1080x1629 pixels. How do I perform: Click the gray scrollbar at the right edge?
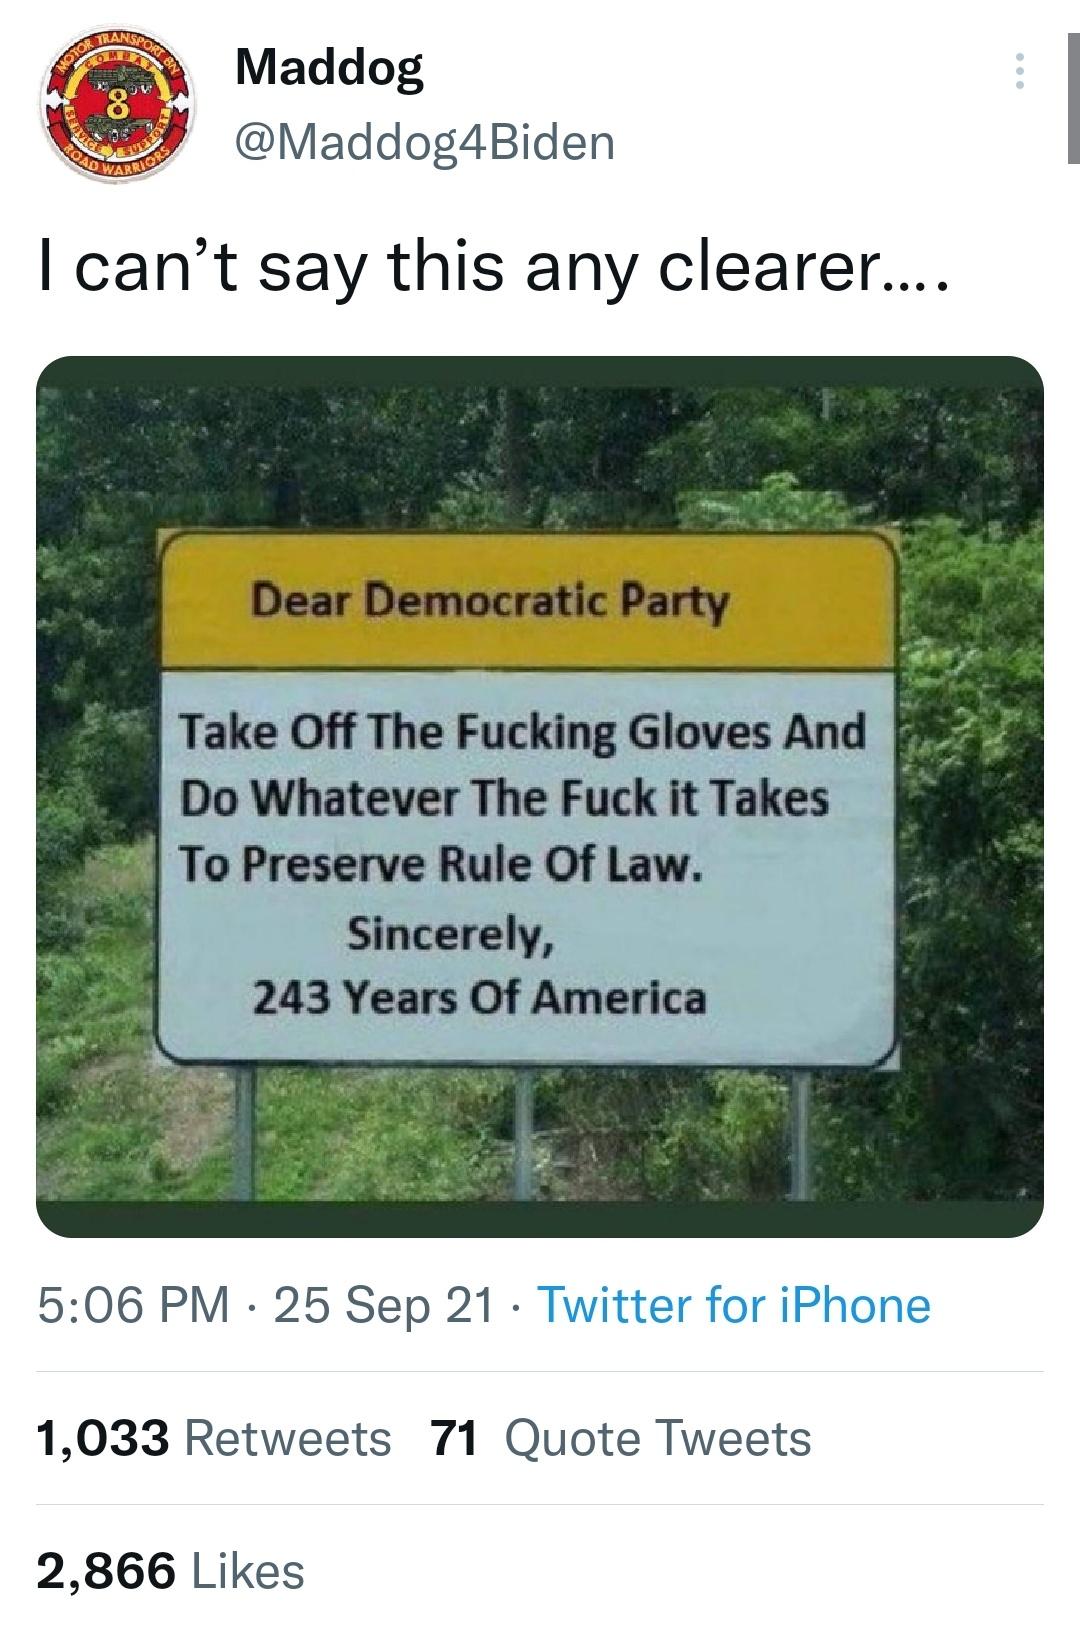[x=1073, y=98]
